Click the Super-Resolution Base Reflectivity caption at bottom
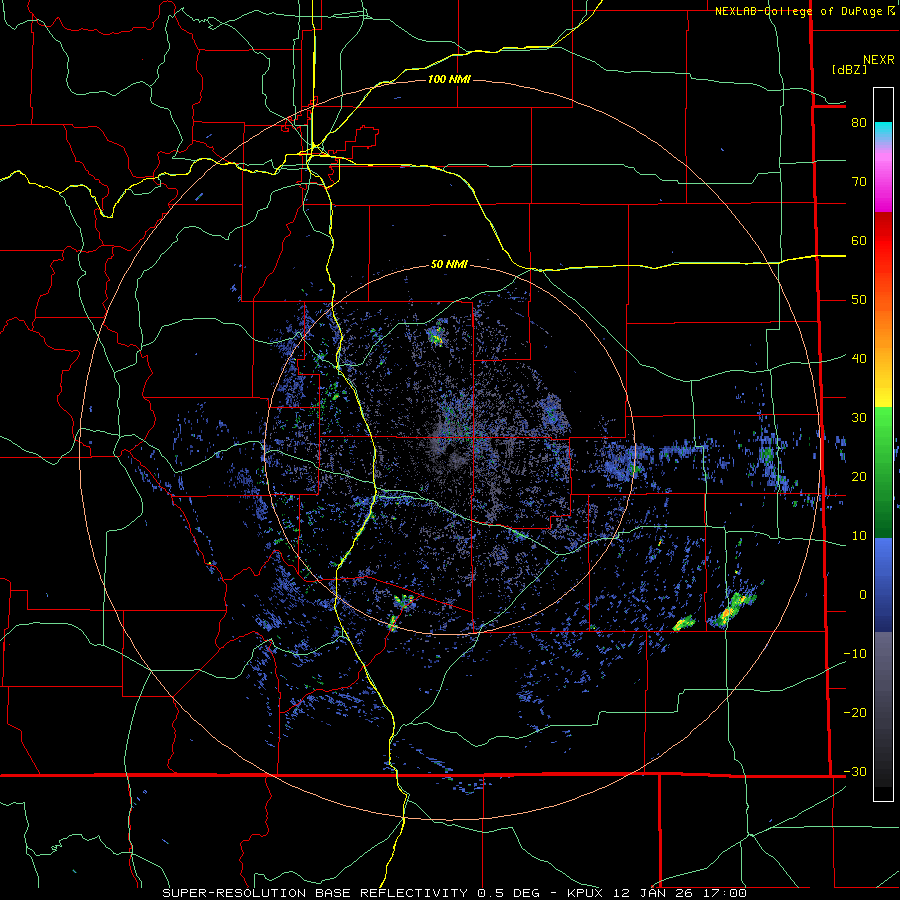900x900 pixels. pos(454,893)
